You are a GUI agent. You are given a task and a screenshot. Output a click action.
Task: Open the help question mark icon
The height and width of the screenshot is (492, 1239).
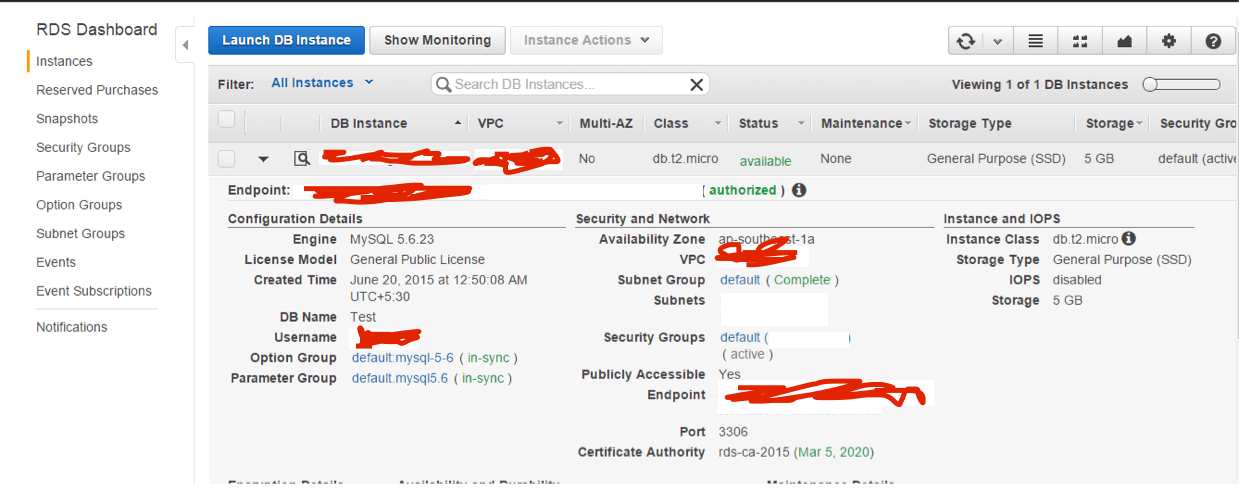[1213, 41]
